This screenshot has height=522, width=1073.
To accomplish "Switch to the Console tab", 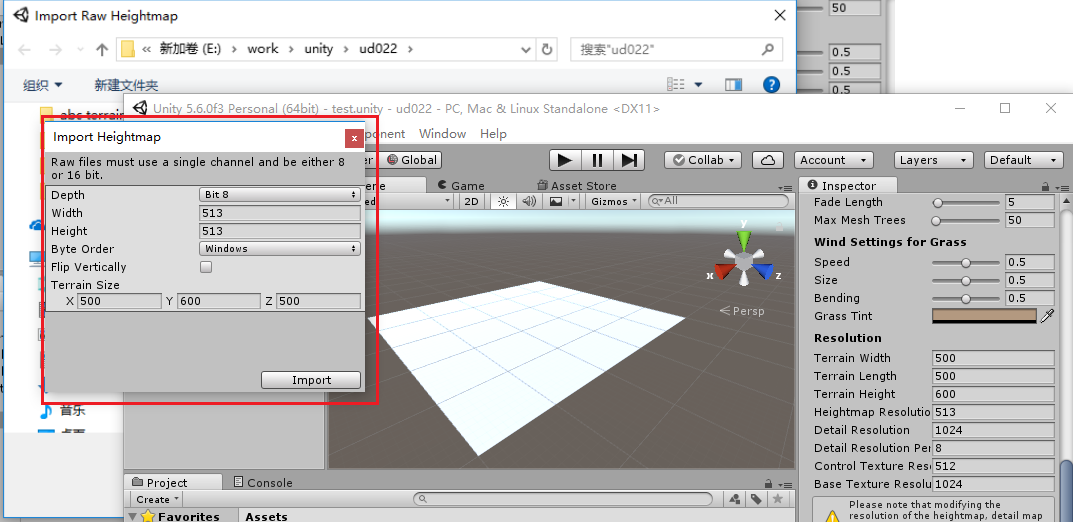I will coord(263,482).
